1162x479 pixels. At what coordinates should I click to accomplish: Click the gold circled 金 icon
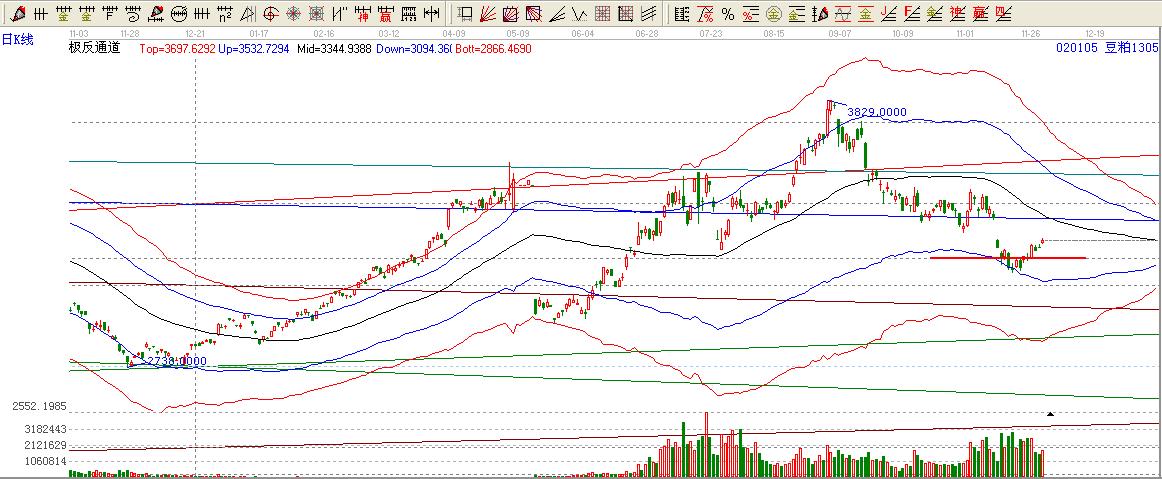pos(774,14)
